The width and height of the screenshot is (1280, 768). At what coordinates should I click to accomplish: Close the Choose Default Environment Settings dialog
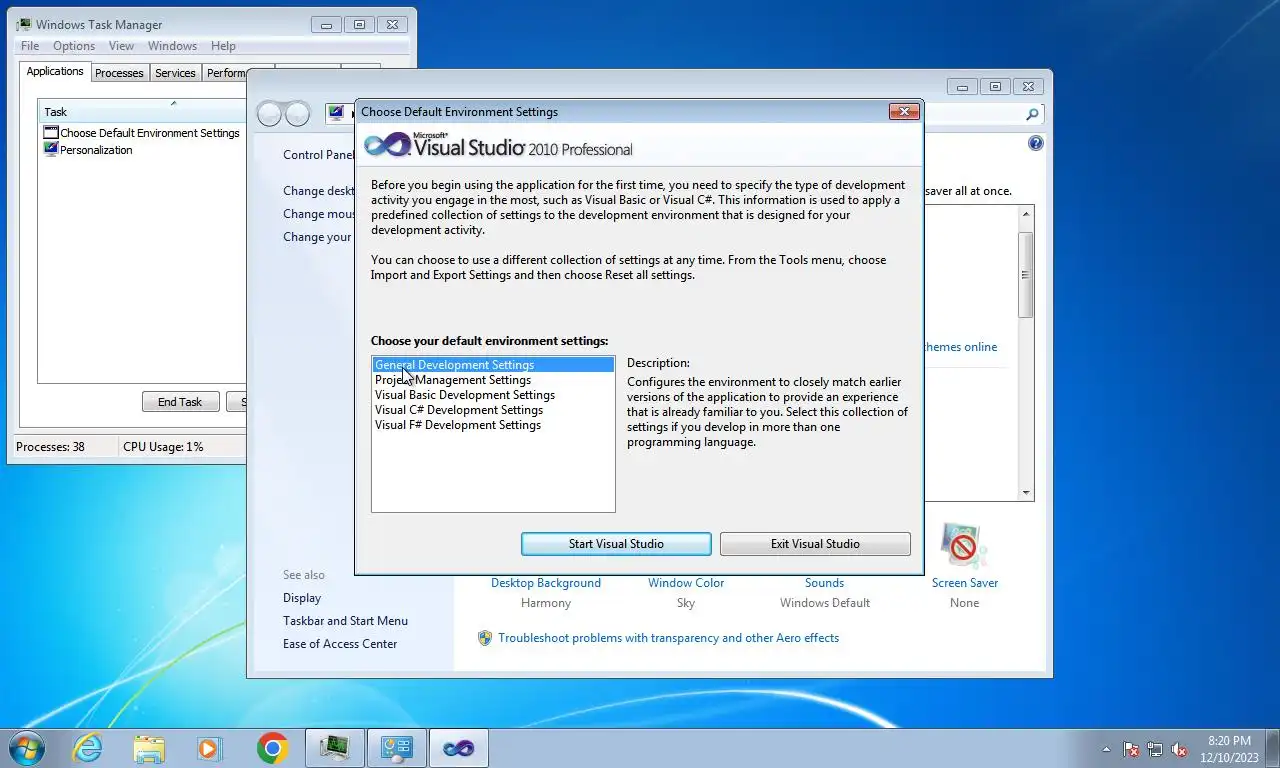pos(904,112)
